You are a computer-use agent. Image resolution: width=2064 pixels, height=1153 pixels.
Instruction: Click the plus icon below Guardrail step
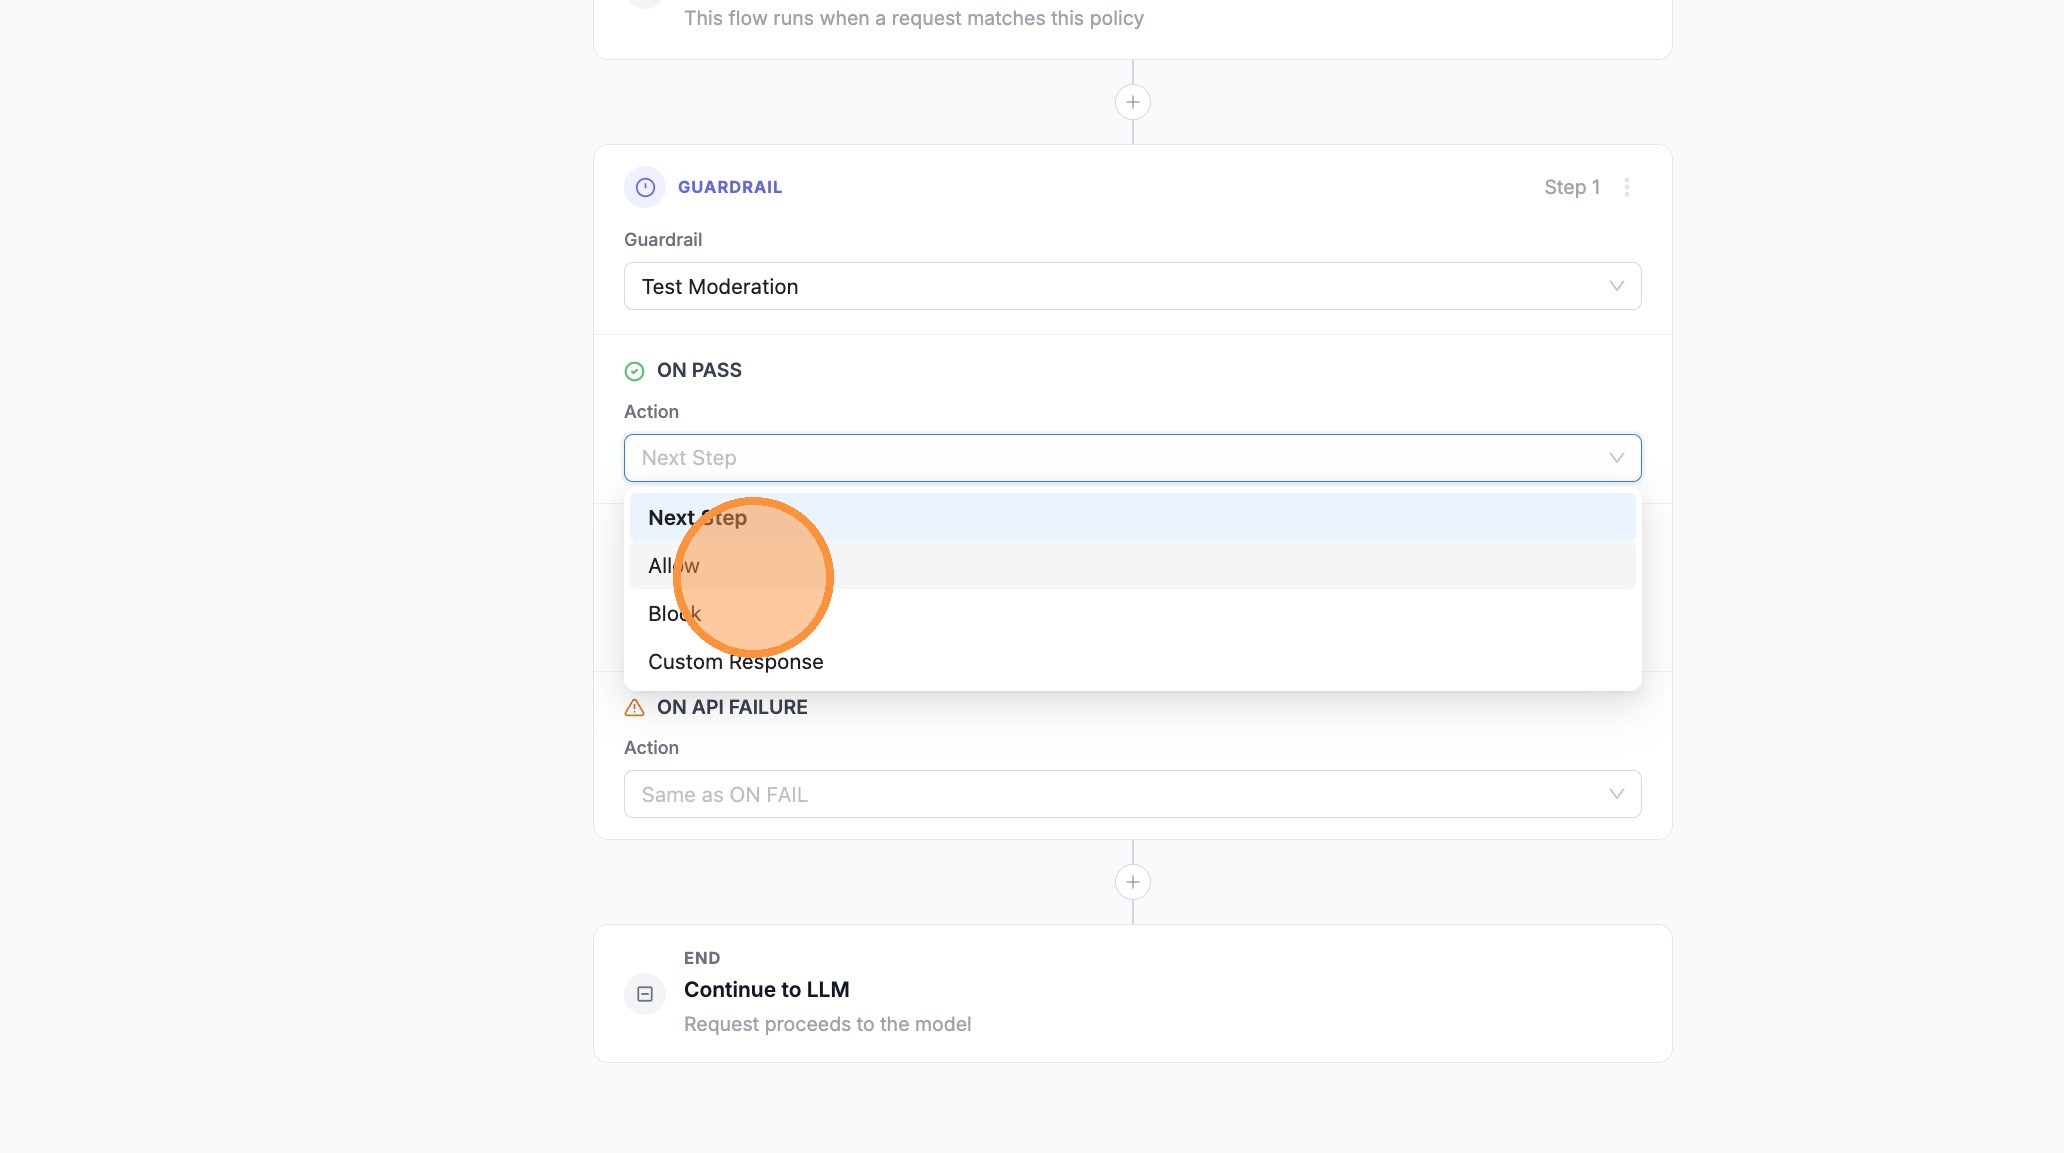pos(1132,882)
